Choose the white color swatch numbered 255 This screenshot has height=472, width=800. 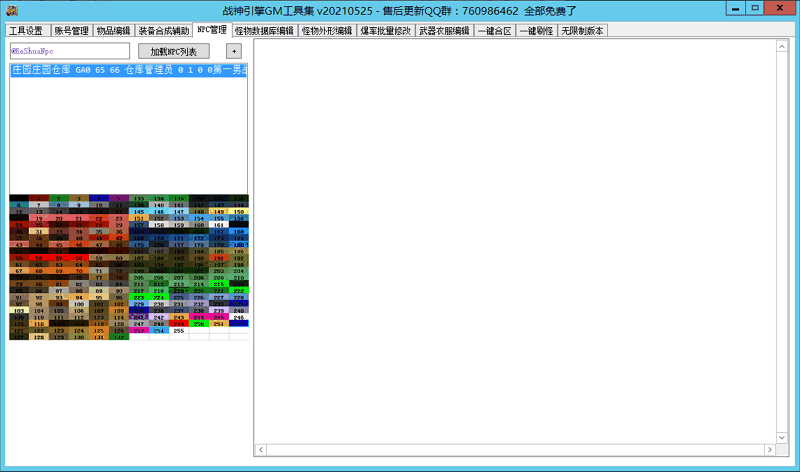178,331
